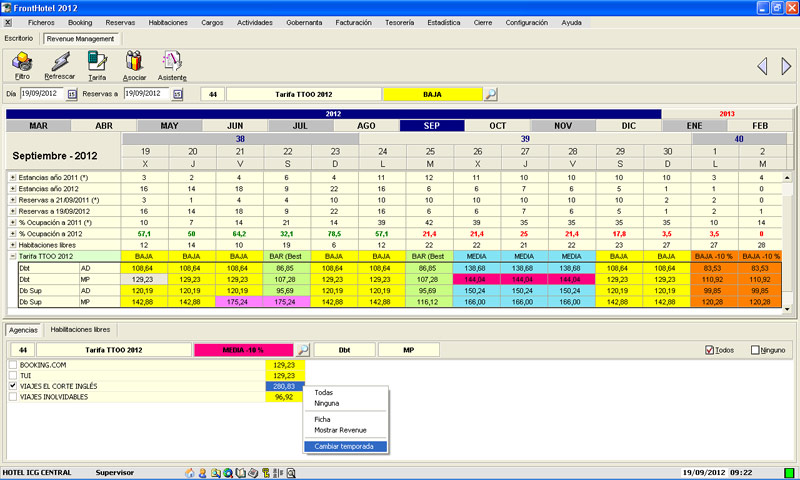Click home icon in status bar
This screenshot has height=480, width=800.
click(188, 472)
